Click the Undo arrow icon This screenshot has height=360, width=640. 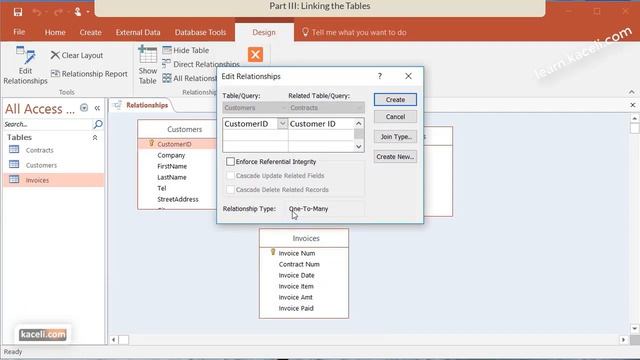pos(37,12)
